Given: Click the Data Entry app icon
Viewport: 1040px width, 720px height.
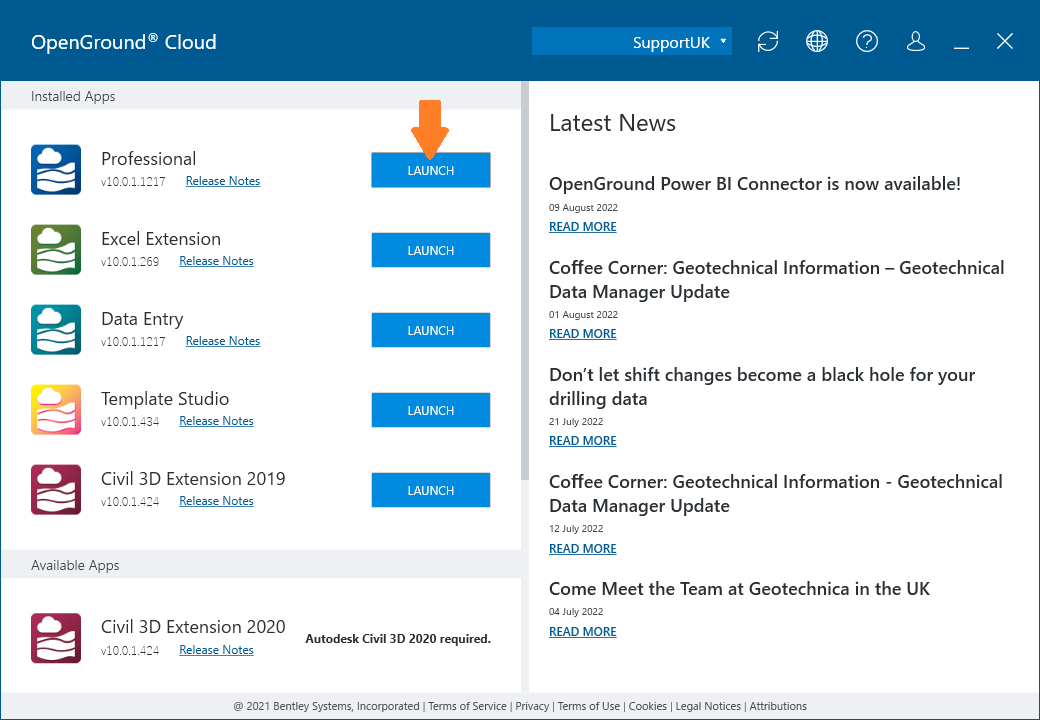Looking at the screenshot, I should [x=56, y=330].
